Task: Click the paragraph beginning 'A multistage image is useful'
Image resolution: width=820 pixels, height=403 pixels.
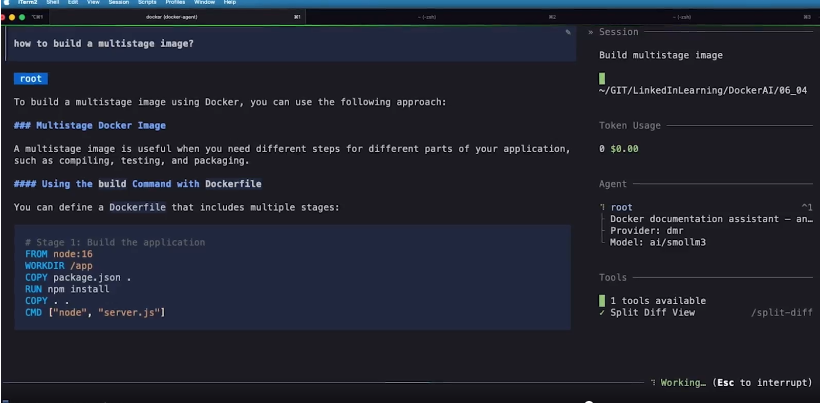Action: 292,155
